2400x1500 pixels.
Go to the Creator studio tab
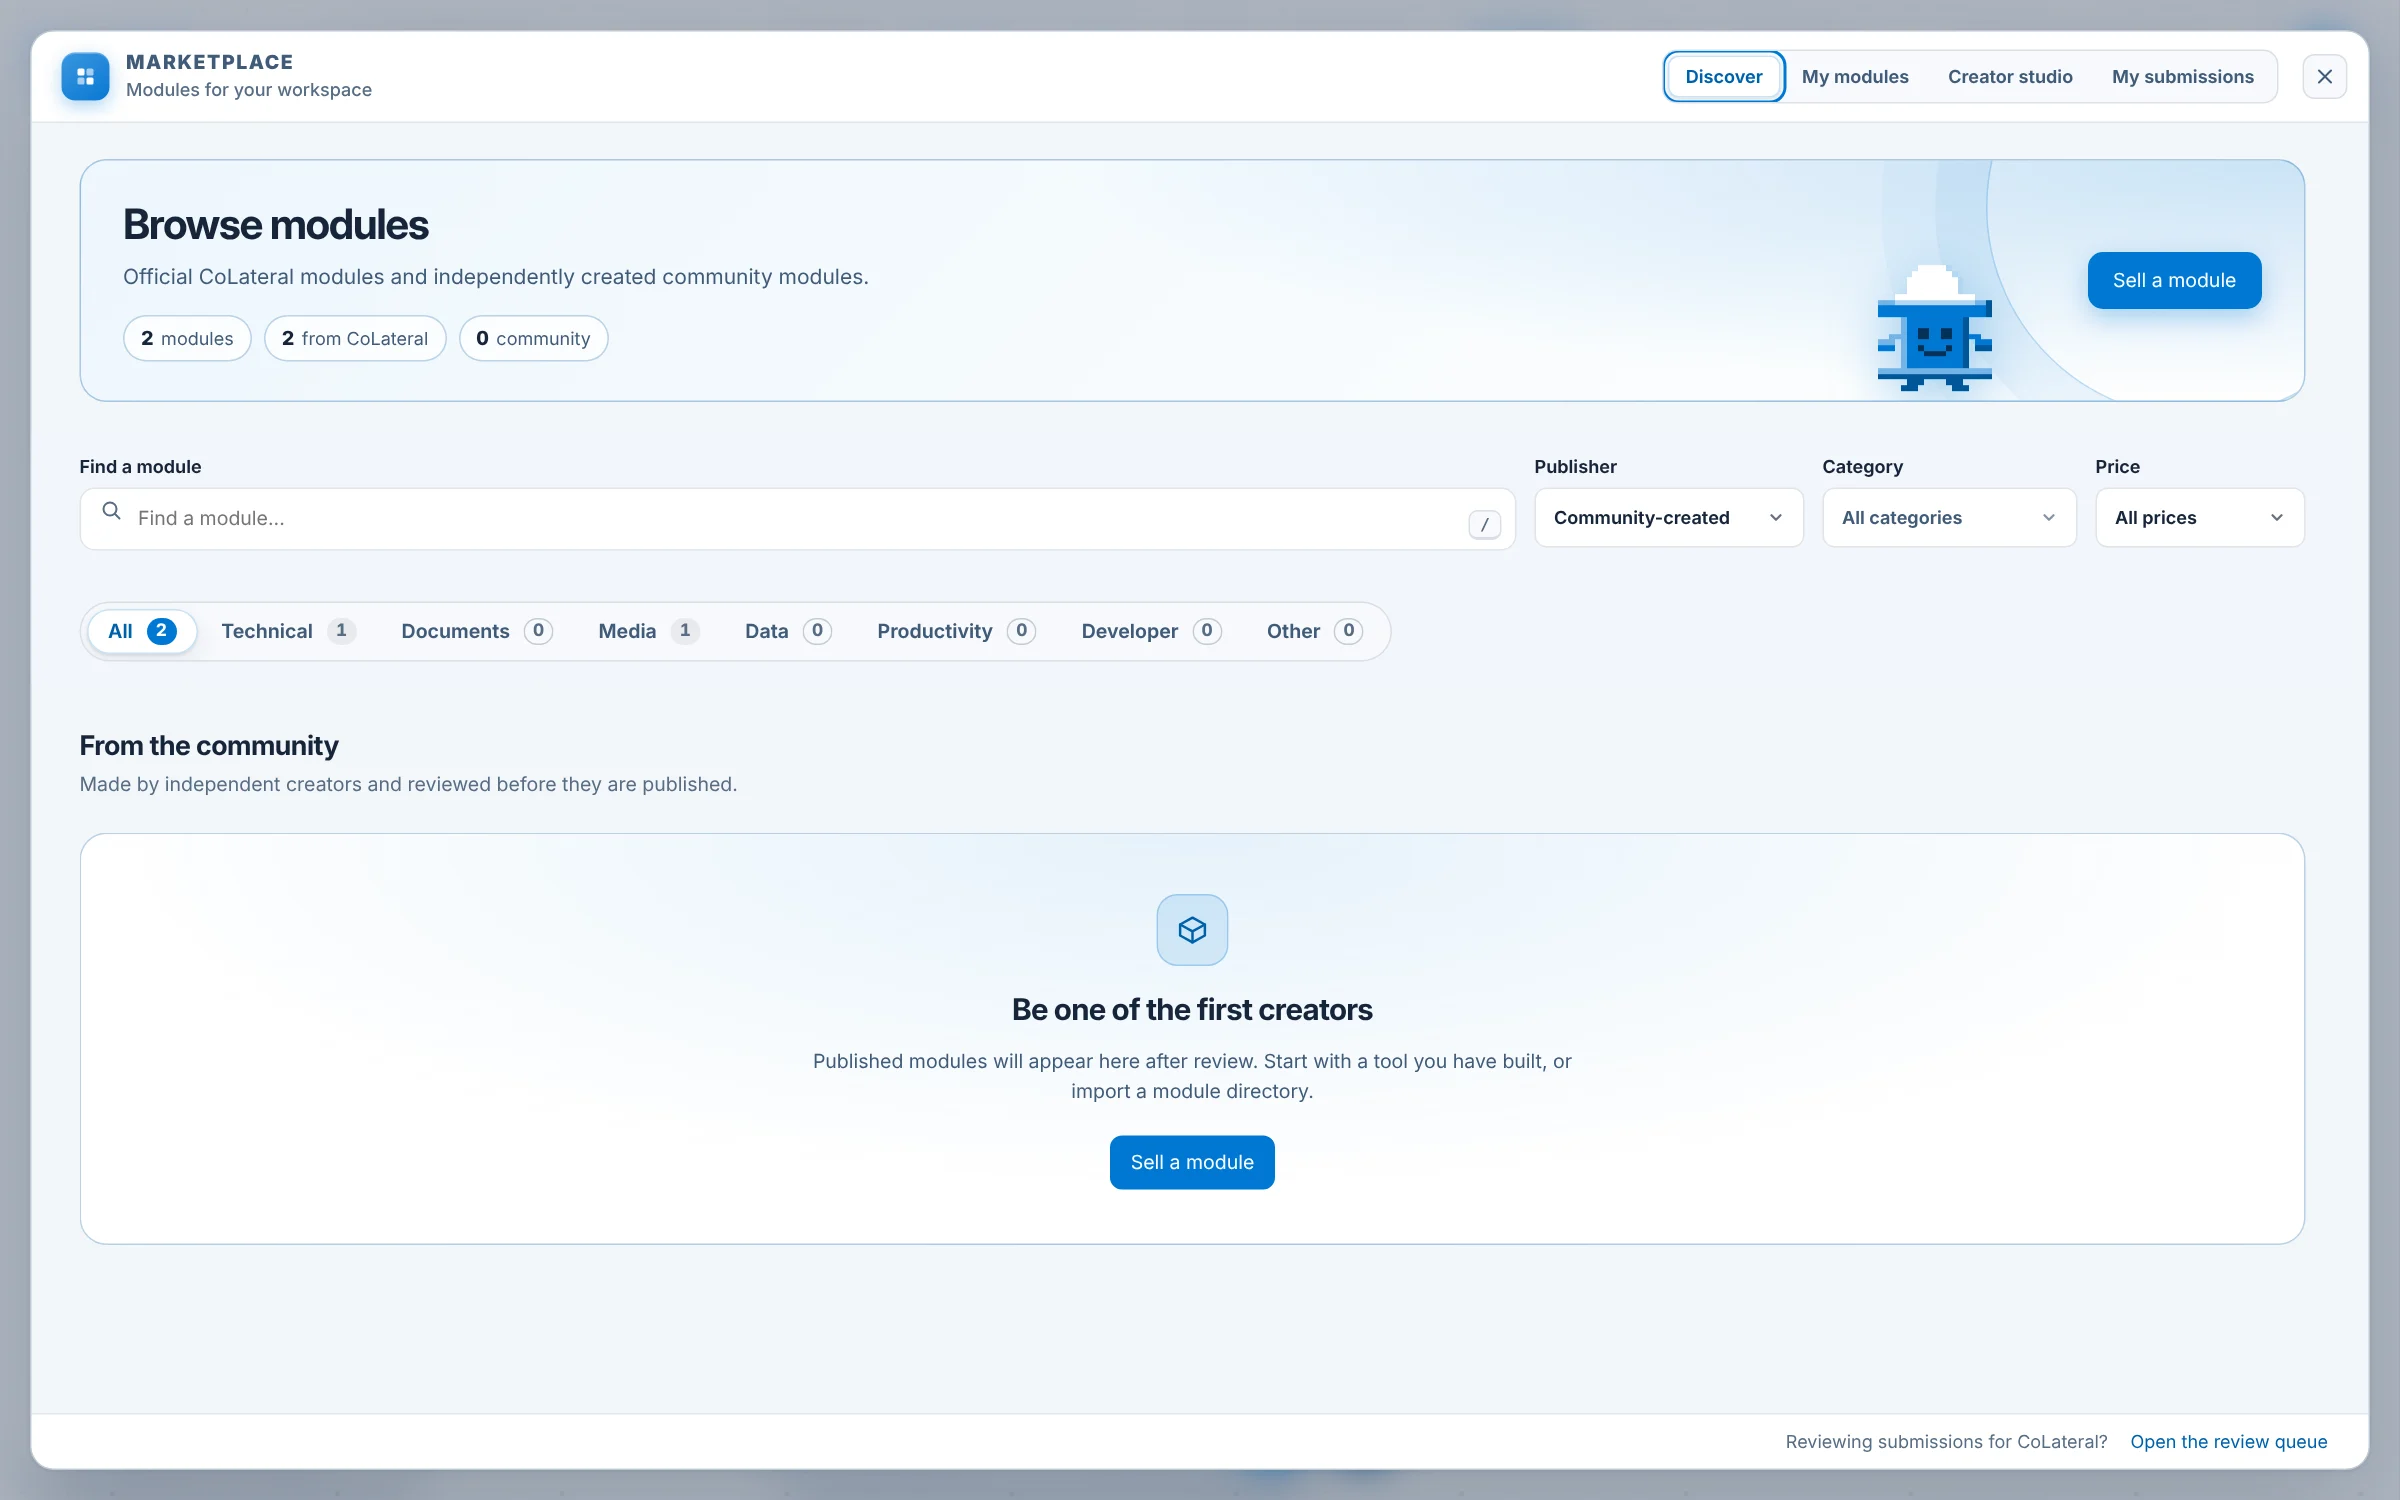pos(2009,77)
